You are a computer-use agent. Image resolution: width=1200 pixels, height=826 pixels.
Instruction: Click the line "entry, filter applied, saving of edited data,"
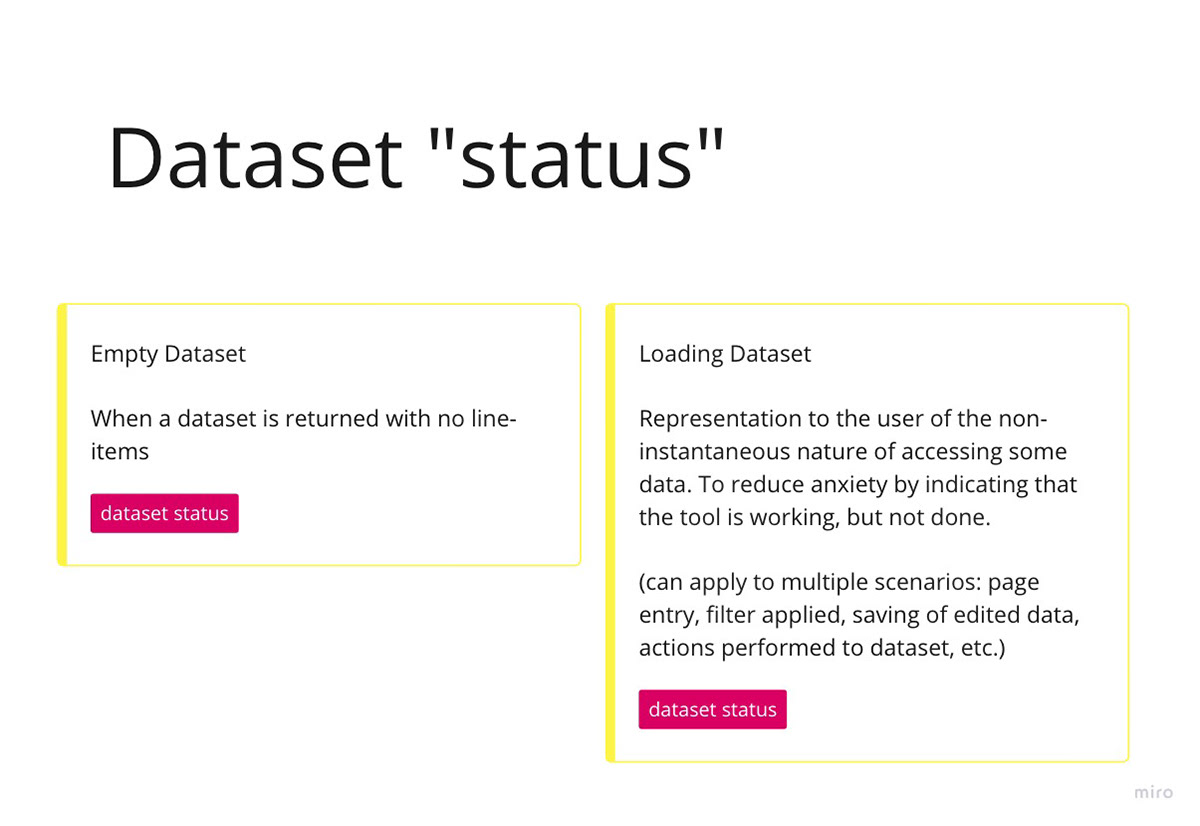coord(859,615)
